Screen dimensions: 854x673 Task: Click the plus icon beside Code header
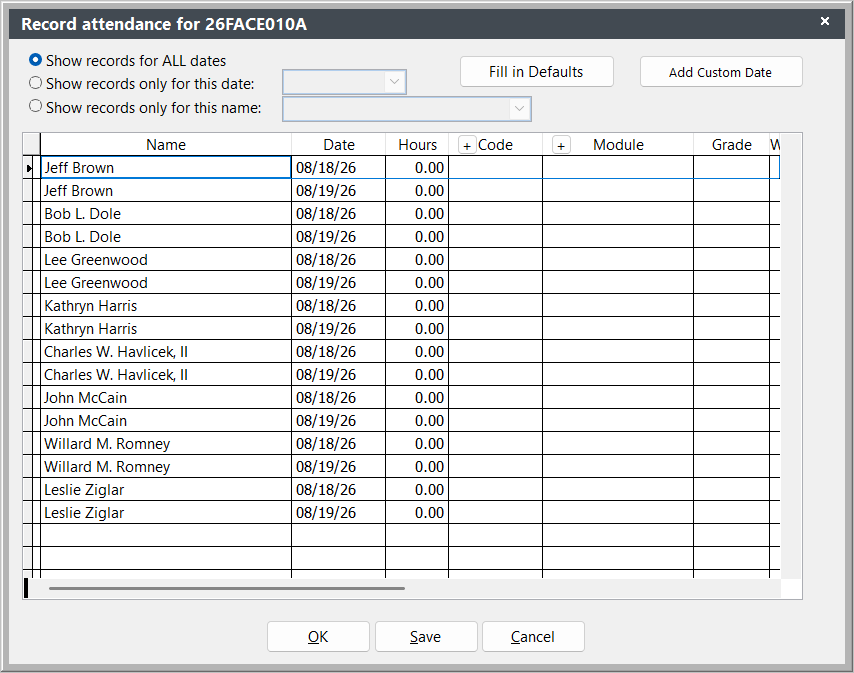coord(467,145)
